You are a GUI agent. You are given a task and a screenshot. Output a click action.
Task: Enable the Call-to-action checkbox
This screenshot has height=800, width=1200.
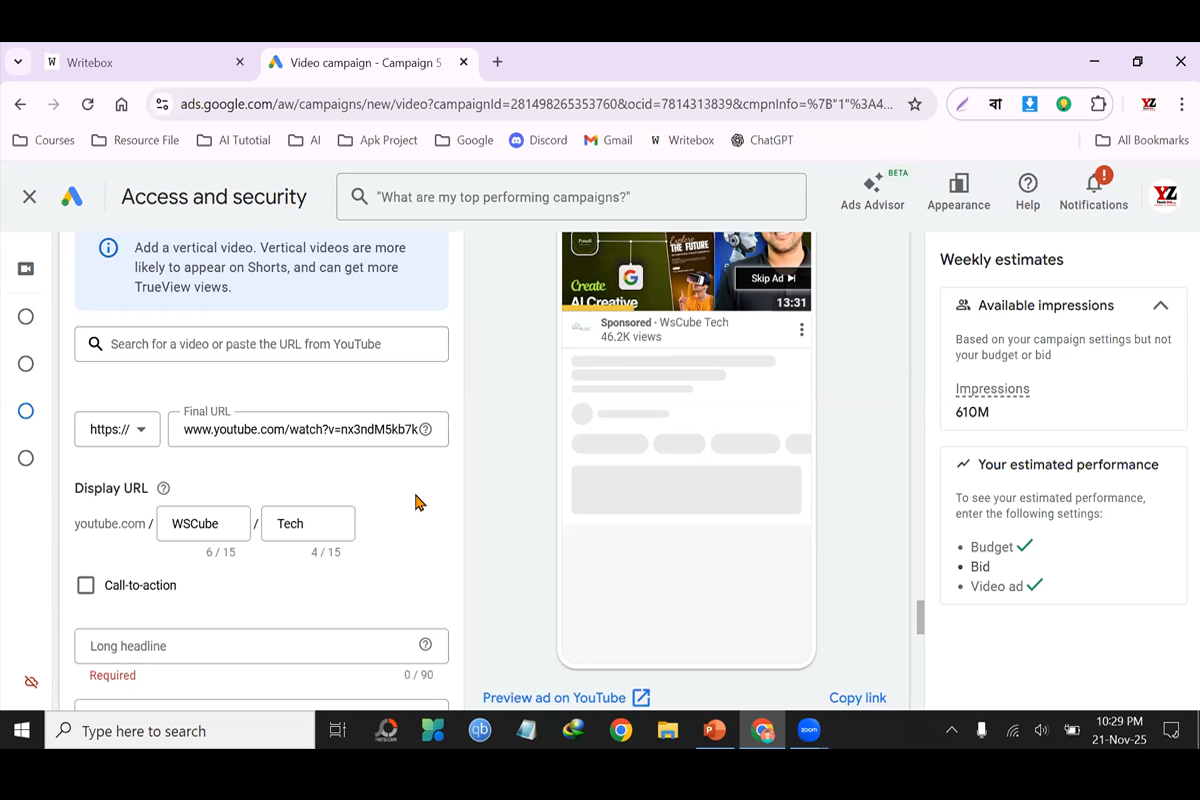coord(86,585)
